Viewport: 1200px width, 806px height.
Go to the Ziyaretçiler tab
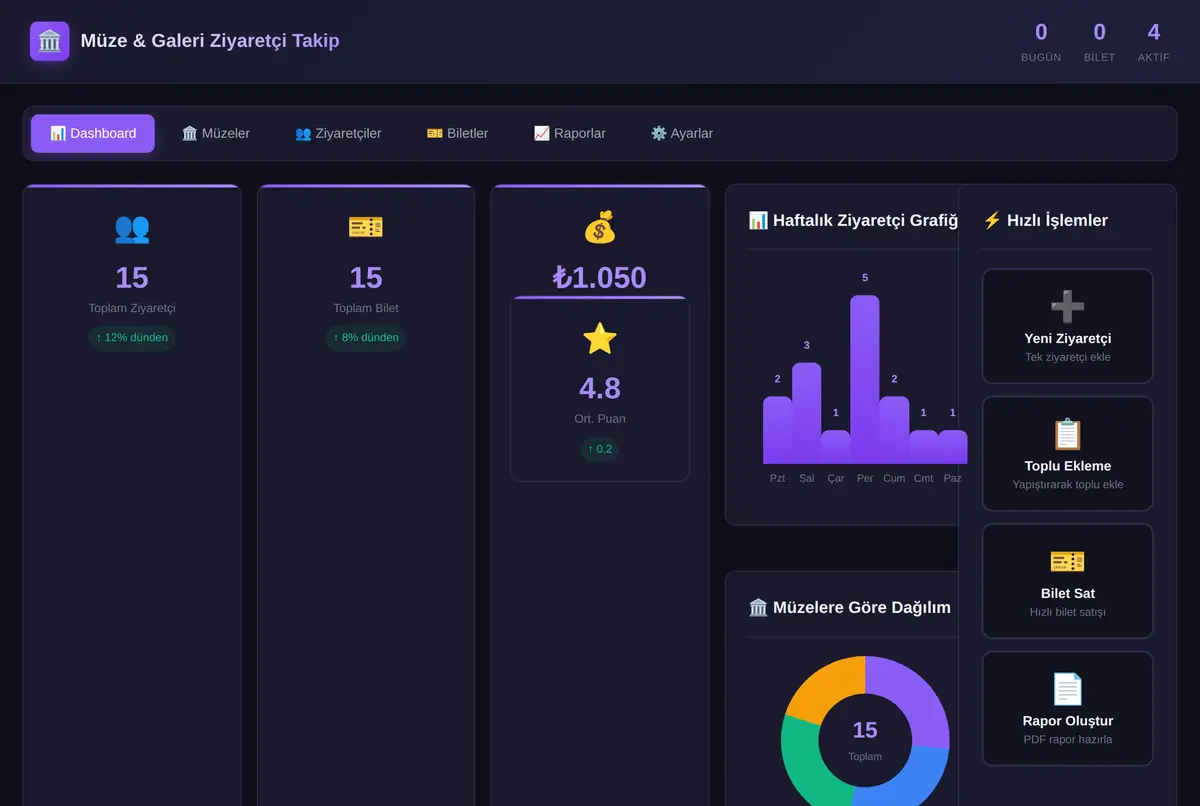[338, 133]
